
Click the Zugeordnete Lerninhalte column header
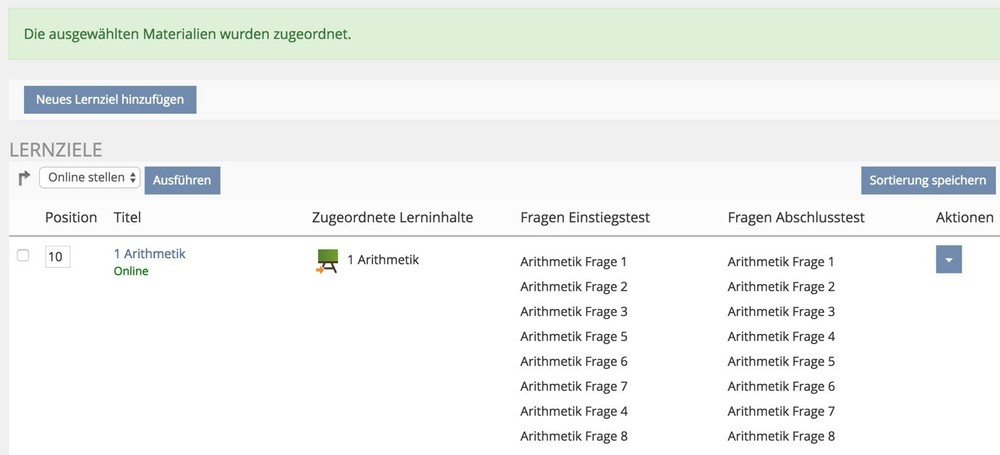coord(392,217)
